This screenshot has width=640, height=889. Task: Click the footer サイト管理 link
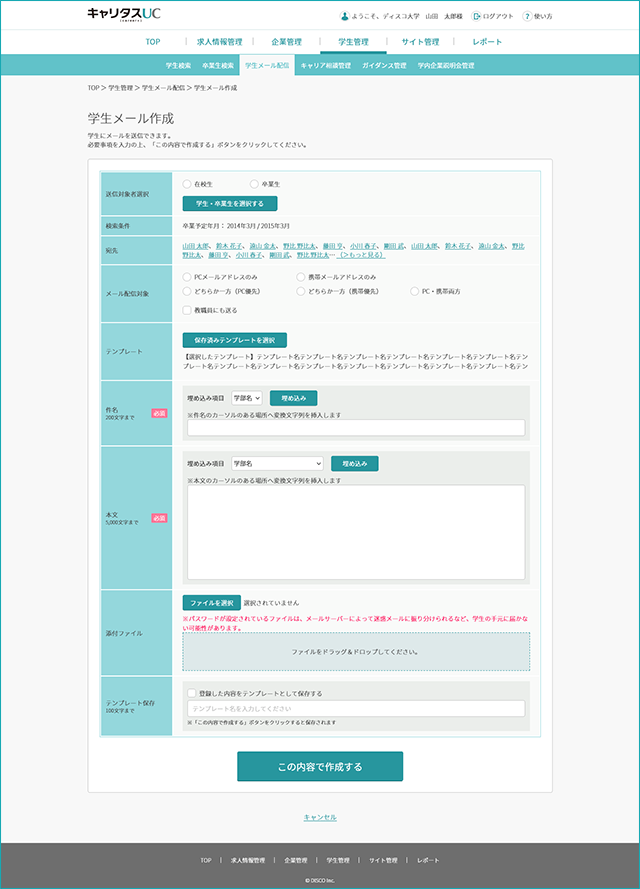pos(383,860)
